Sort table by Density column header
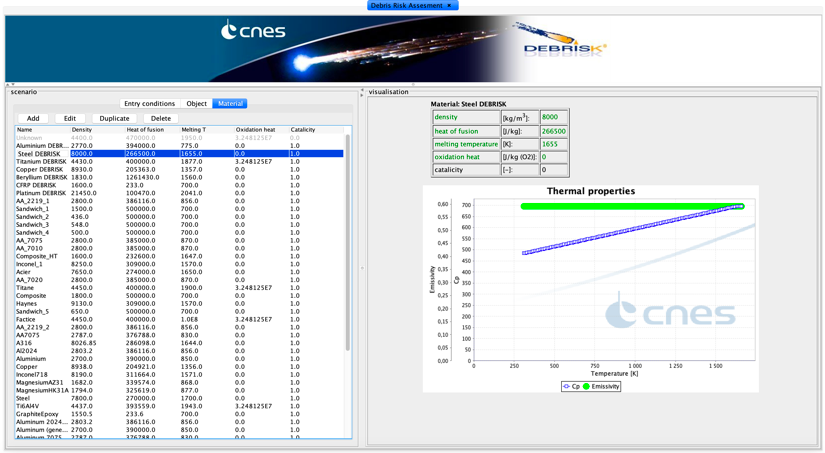Image resolution: width=825 pixels, height=453 pixels. [82, 130]
